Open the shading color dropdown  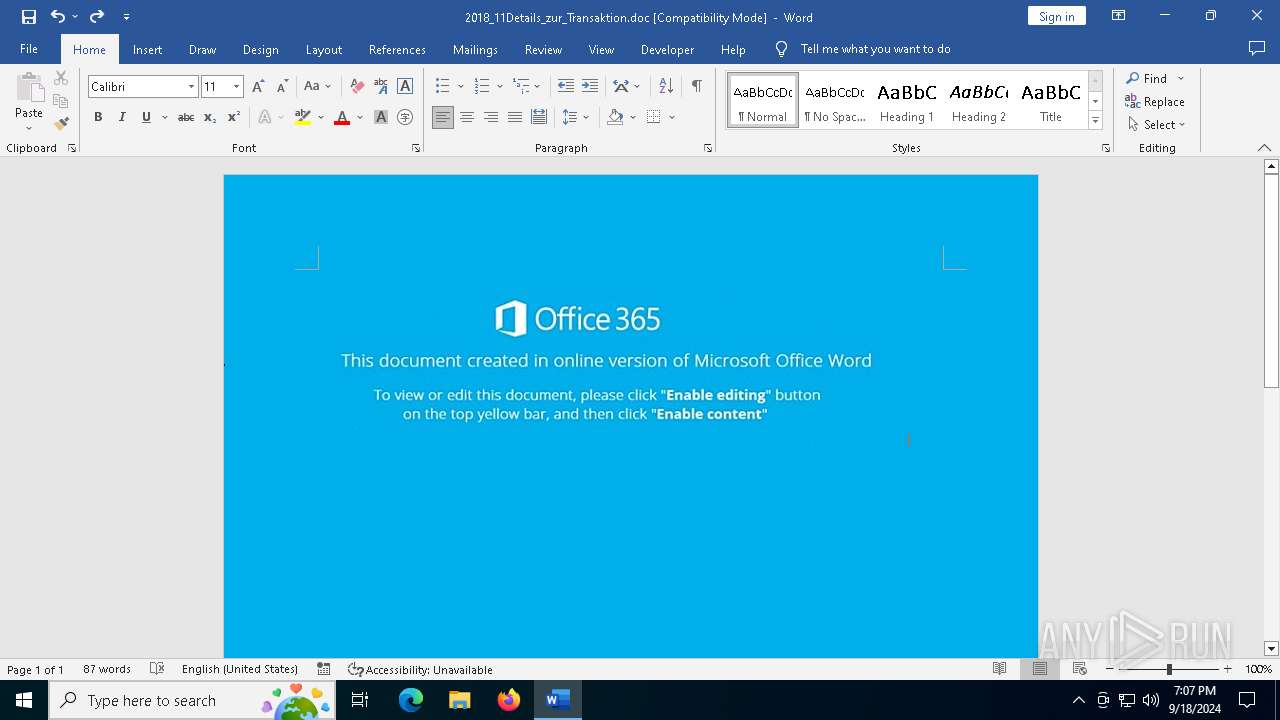(633, 117)
